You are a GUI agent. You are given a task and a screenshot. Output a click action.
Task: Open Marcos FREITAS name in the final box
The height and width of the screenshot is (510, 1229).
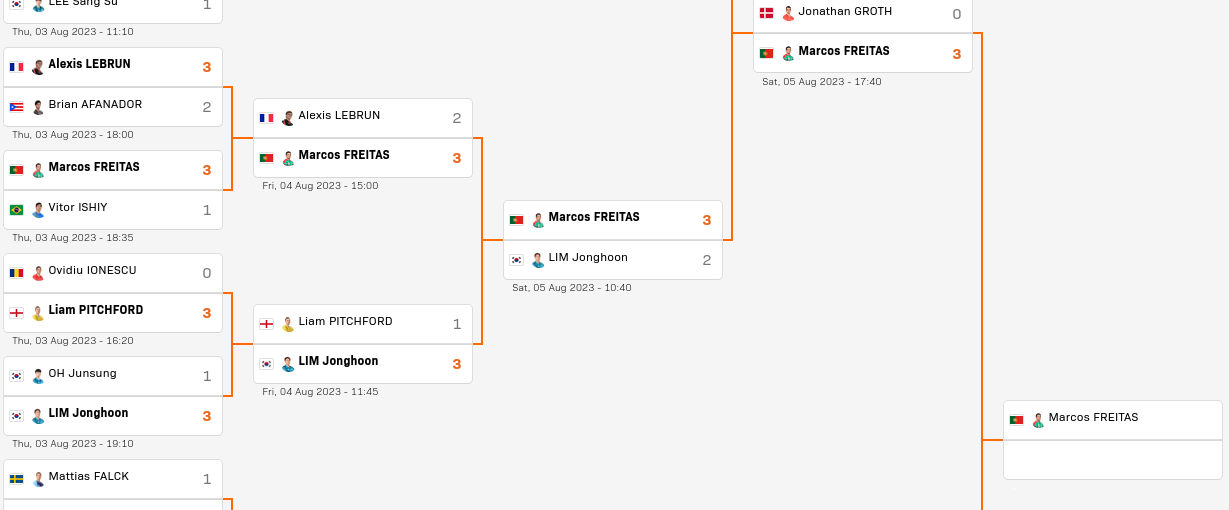point(1093,418)
